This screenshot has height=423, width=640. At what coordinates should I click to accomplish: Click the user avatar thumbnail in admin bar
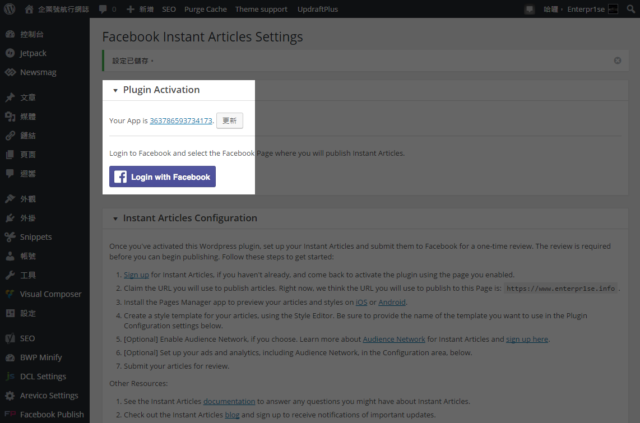point(613,9)
